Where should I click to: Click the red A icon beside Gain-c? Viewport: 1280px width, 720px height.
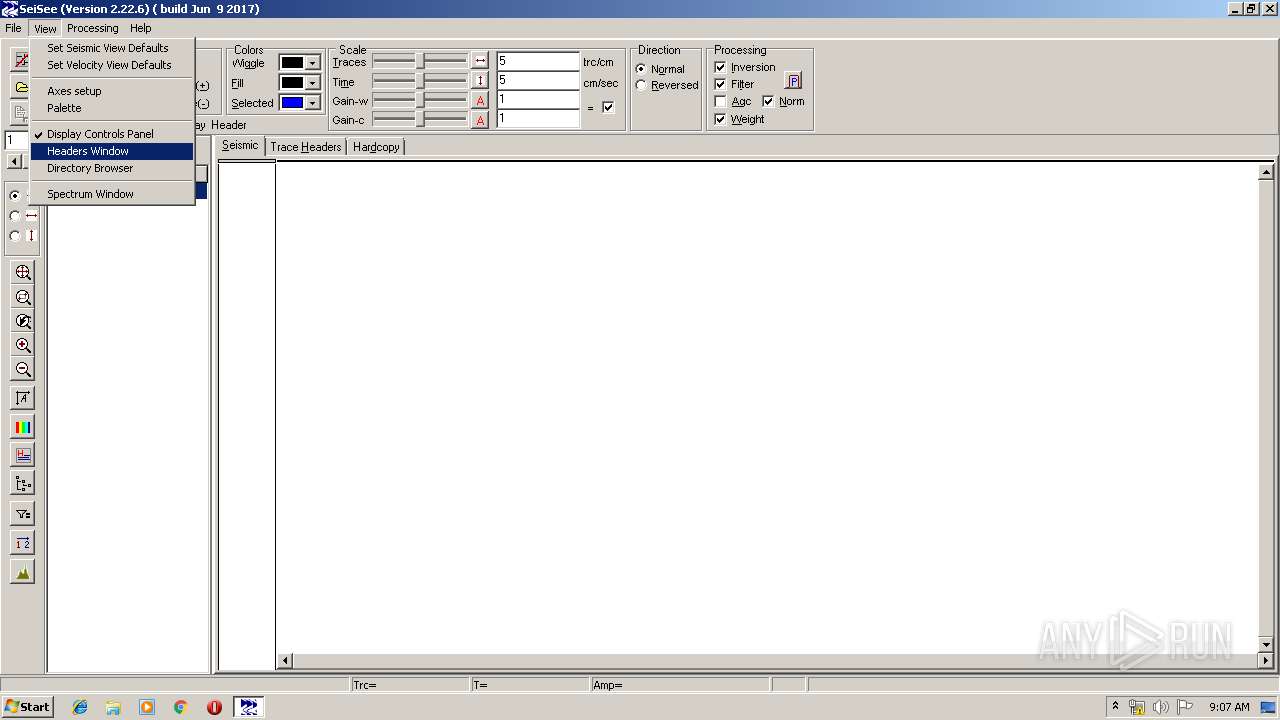pos(480,120)
